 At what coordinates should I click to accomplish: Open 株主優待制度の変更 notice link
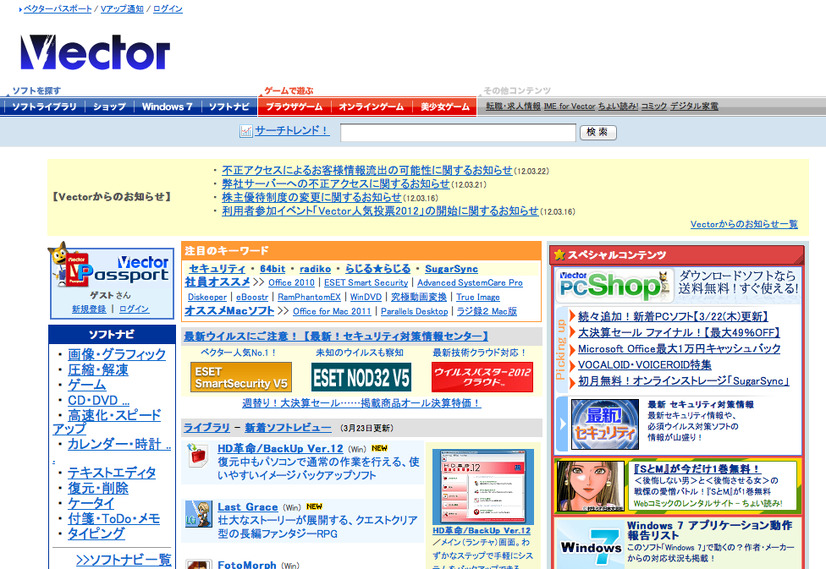tap(311, 197)
